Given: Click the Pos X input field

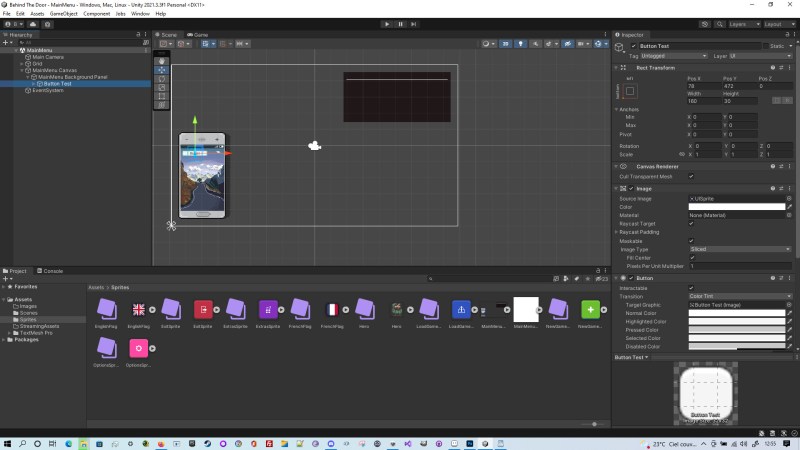Looking at the screenshot, I should point(704,86).
